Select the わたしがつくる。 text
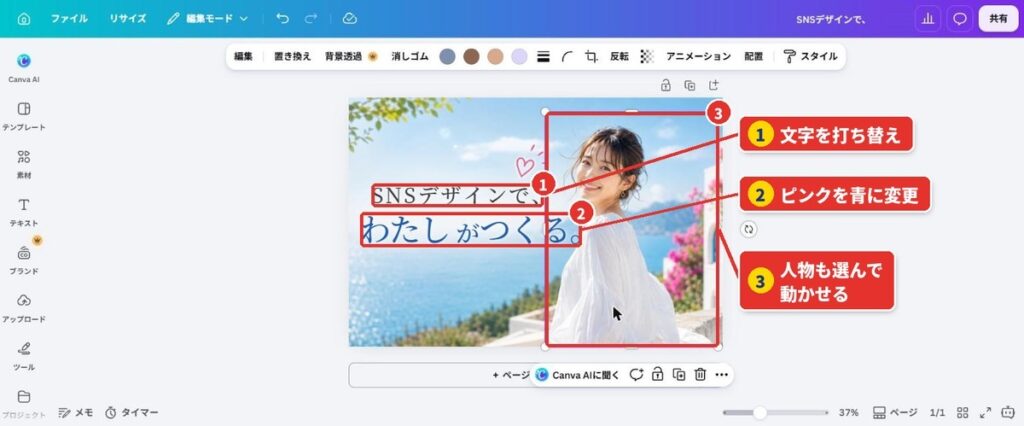1024x426 pixels. [471, 229]
